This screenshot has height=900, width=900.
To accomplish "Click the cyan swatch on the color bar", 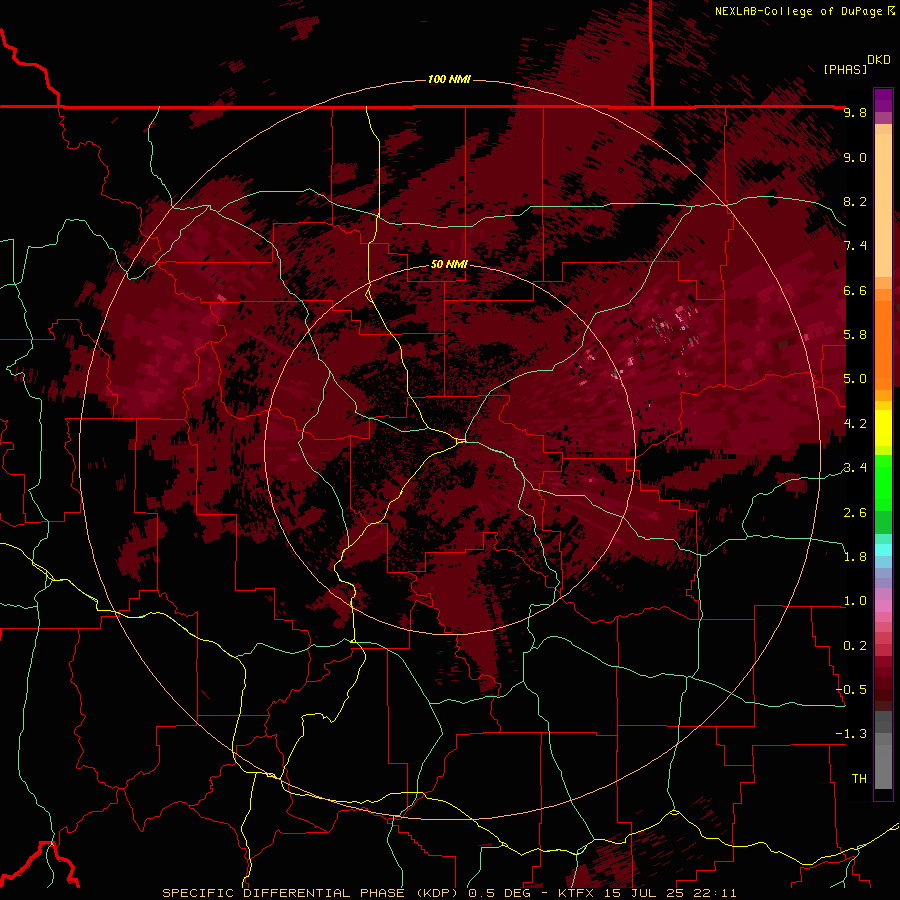I will (x=883, y=549).
